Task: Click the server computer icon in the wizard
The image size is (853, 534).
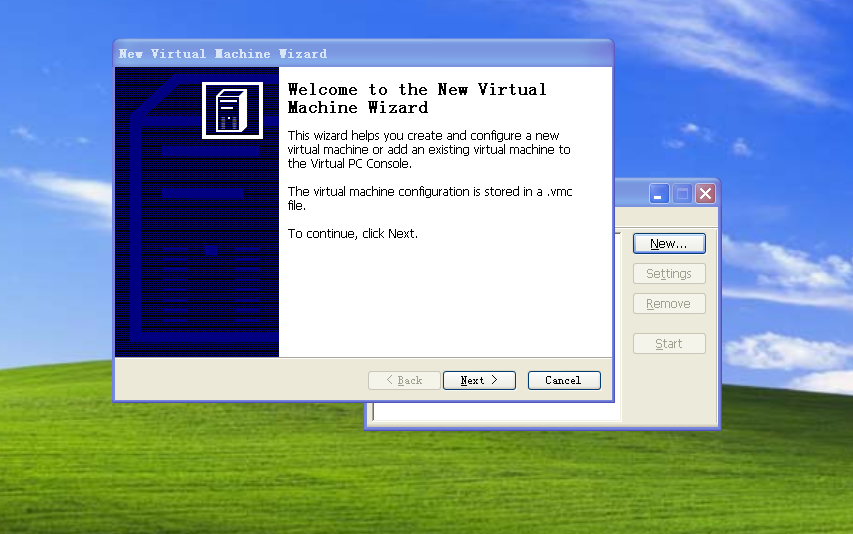Action: point(232,110)
